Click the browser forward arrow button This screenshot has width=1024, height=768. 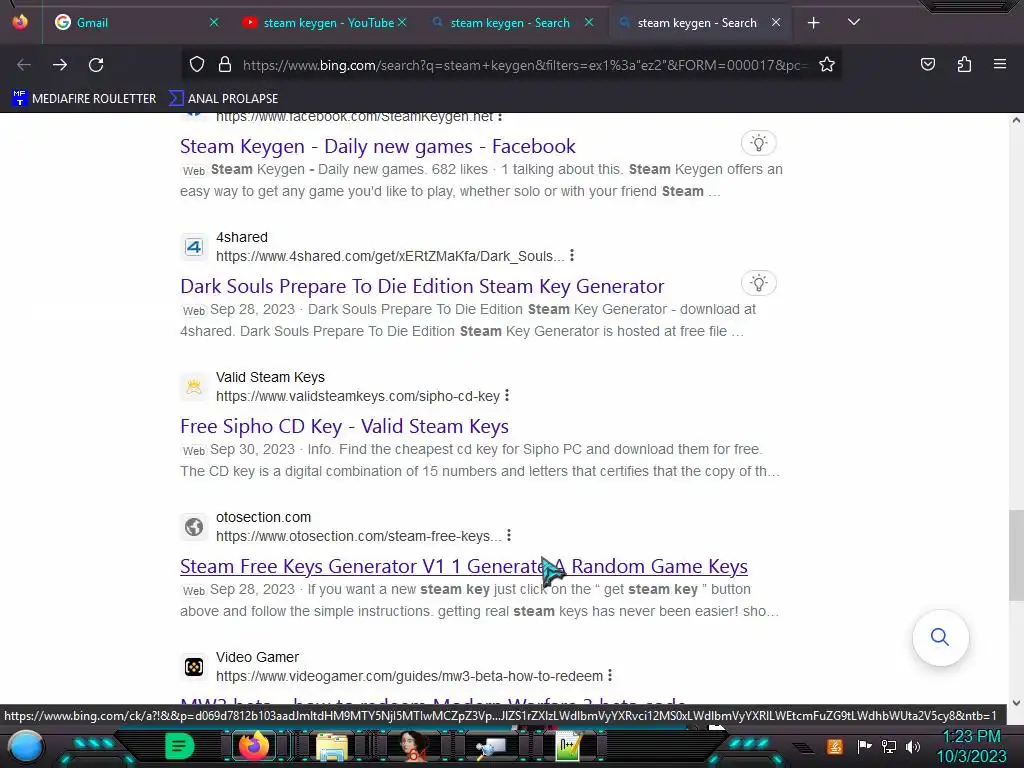pyautogui.click(x=60, y=65)
